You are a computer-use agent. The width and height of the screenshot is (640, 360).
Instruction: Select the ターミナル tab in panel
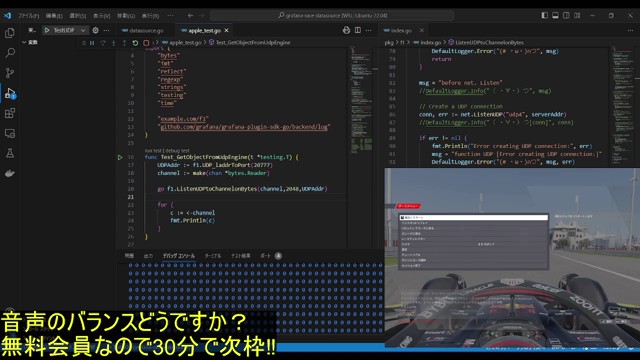pos(213,256)
